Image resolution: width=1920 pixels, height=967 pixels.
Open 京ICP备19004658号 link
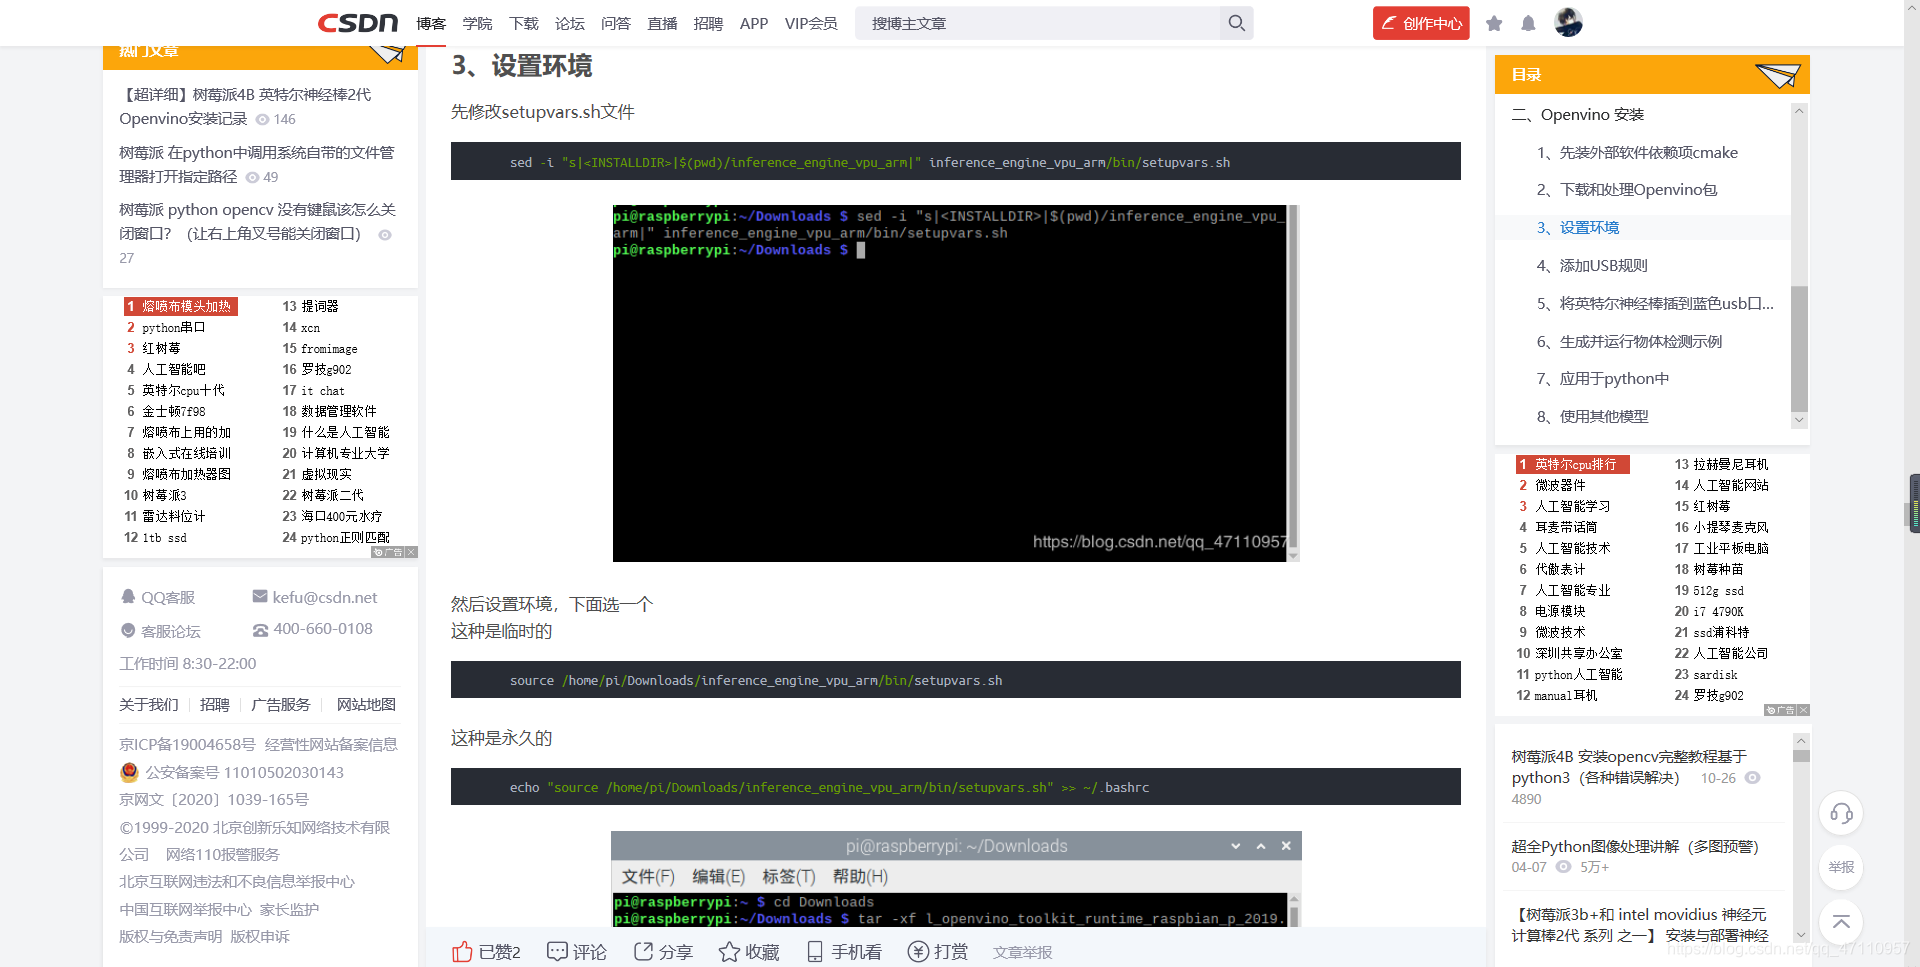coord(187,744)
